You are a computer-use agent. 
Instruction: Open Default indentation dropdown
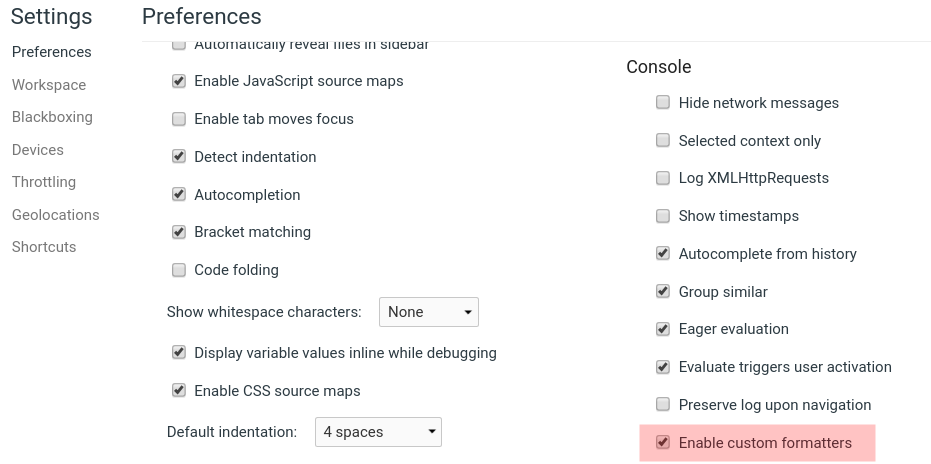[379, 432]
